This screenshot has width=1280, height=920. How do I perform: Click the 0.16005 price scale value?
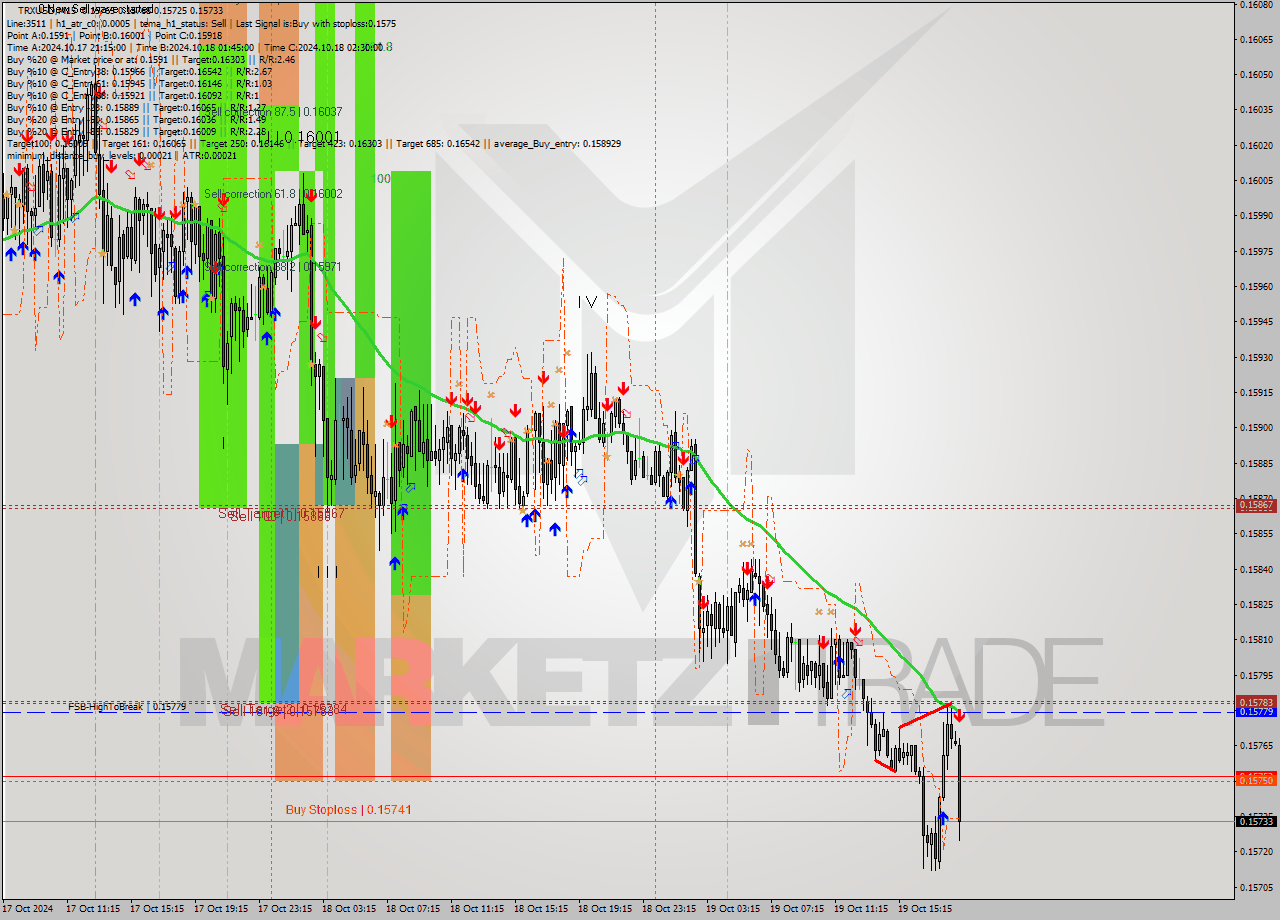[1256, 181]
